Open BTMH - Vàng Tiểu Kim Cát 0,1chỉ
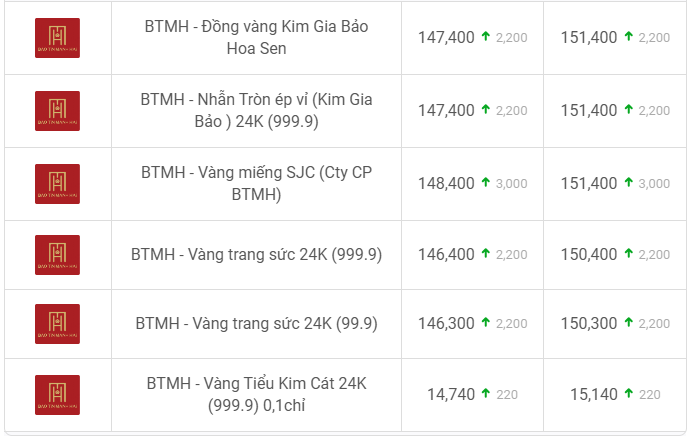Viewport: 700px width, 436px height. tap(256, 394)
